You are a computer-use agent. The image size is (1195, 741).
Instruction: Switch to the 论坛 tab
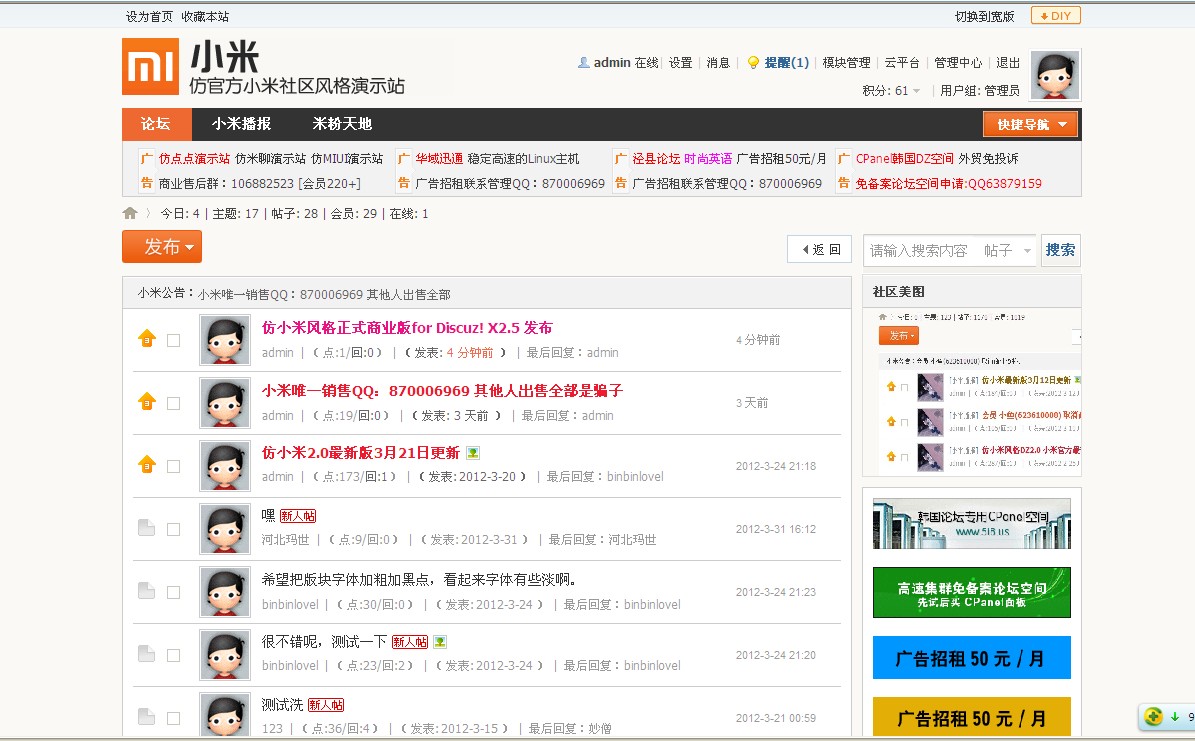pos(155,124)
